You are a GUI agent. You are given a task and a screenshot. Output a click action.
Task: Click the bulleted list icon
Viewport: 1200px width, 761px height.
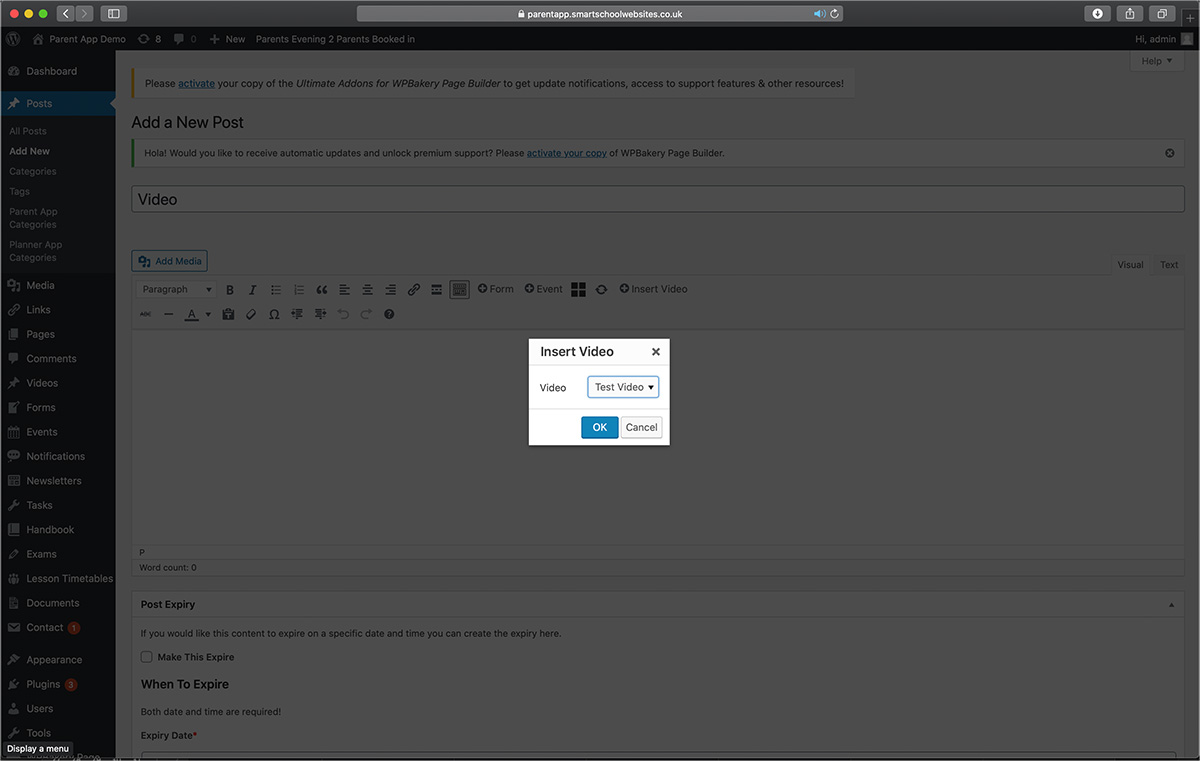coord(276,290)
